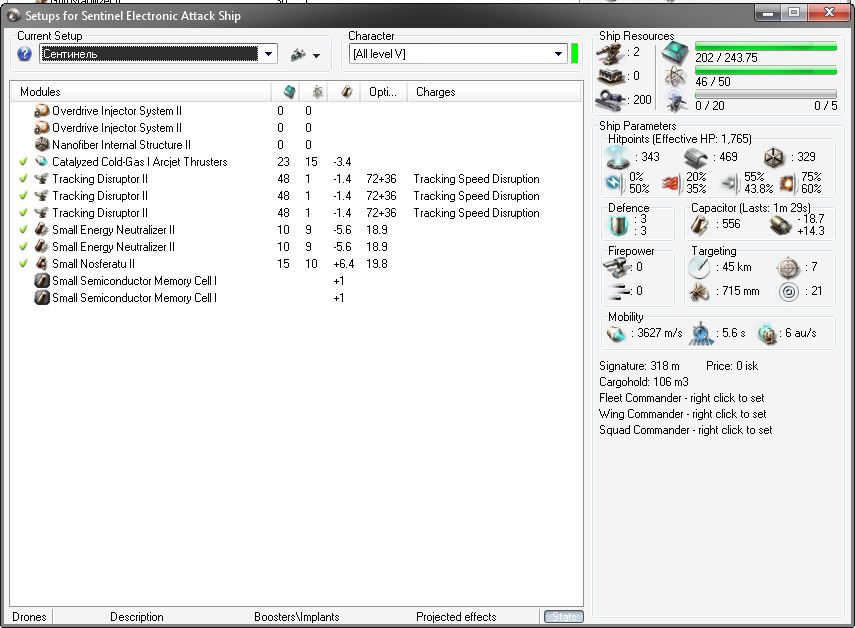The image size is (855, 628).
Task: Click the green character skill status indicator
Action: coord(574,54)
